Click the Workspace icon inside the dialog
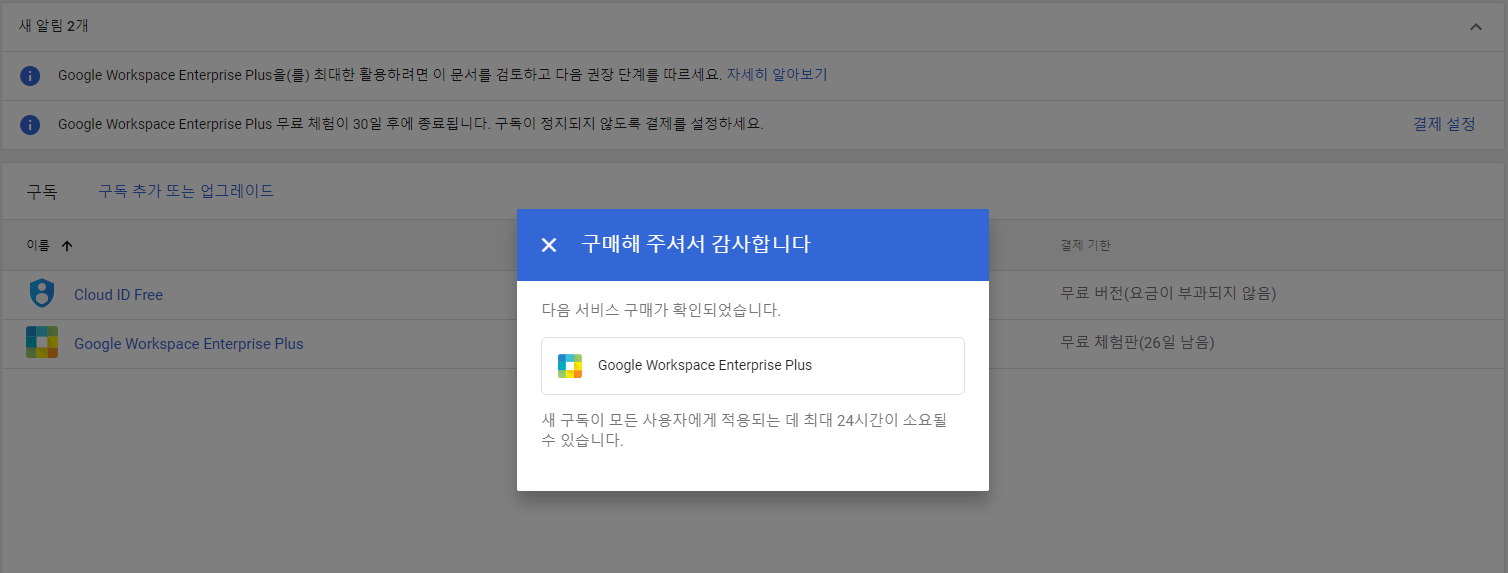This screenshot has width=1508, height=573. pyautogui.click(x=570, y=366)
